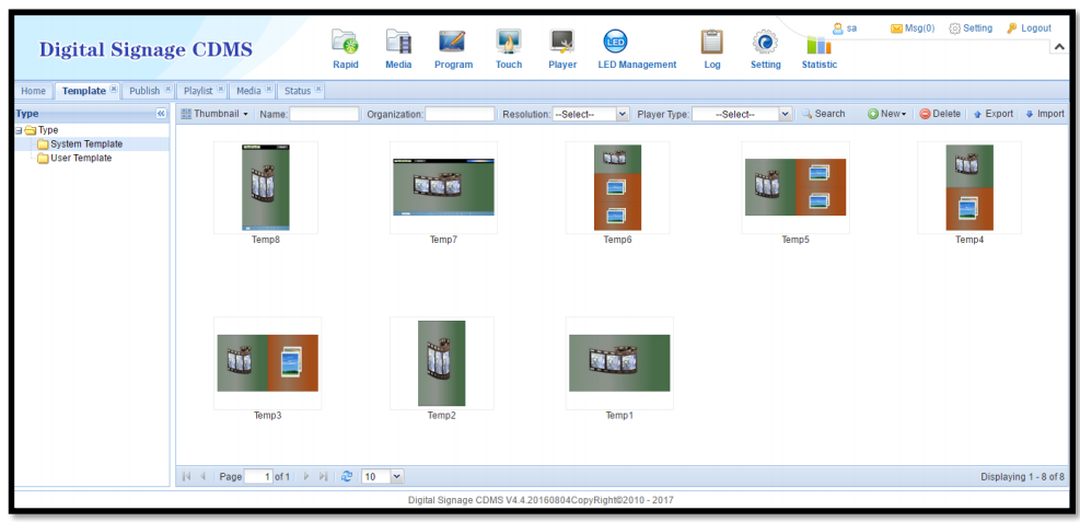The width and height of the screenshot is (1080, 522).
Task: Select the Temp5 template thumbnail
Action: pos(795,188)
